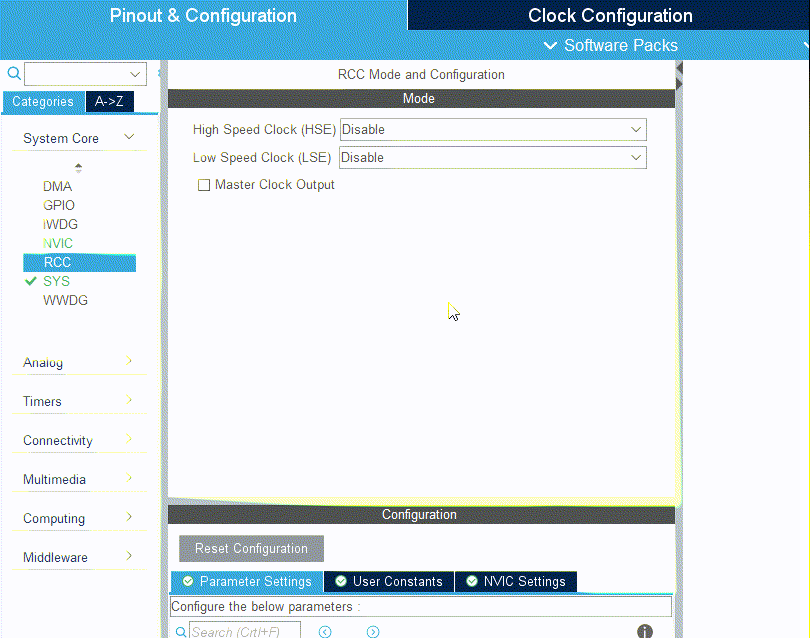The height and width of the screenshot is (638, 810).
Task: Click the search magnifier icon beside category filter
Action: 14,73
